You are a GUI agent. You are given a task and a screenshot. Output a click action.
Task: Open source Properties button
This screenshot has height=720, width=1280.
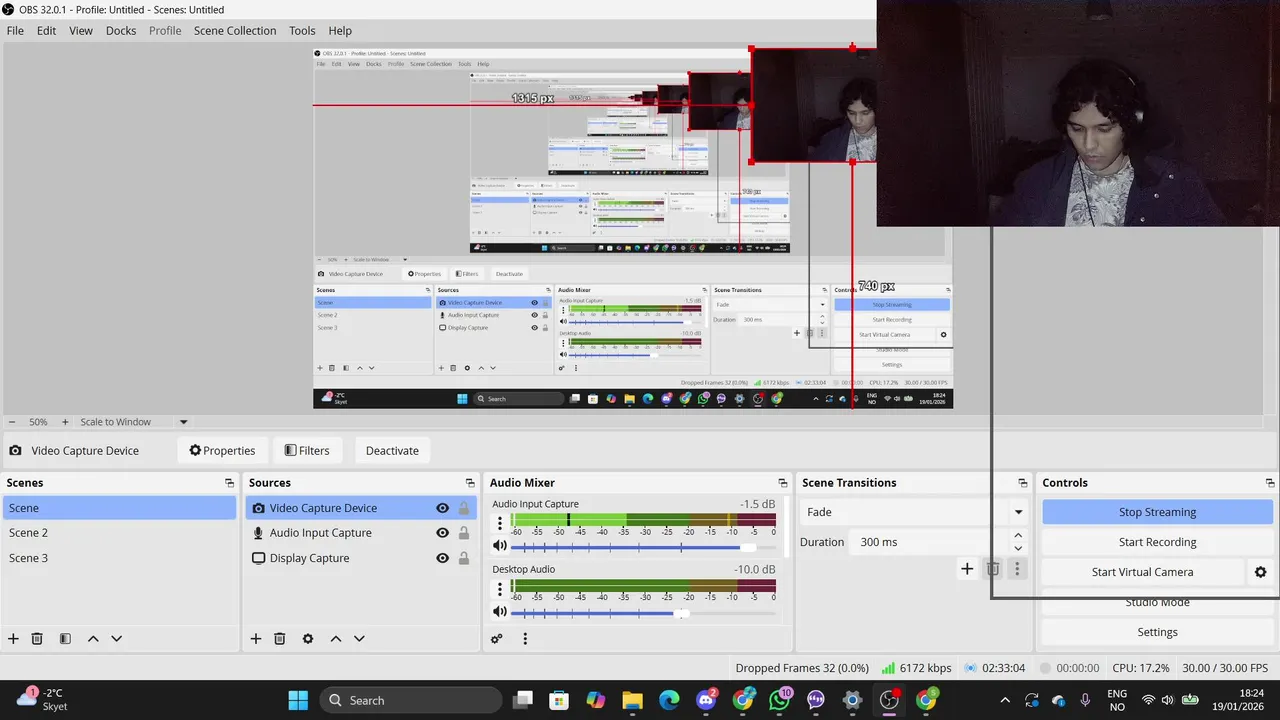222,451
